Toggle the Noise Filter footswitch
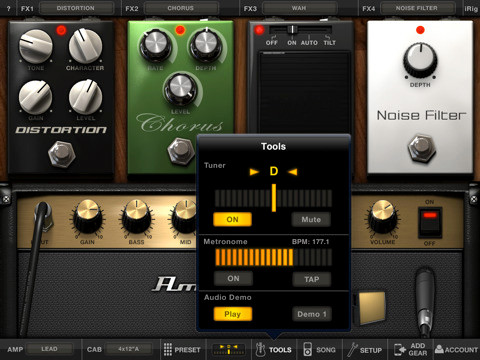 421,148
